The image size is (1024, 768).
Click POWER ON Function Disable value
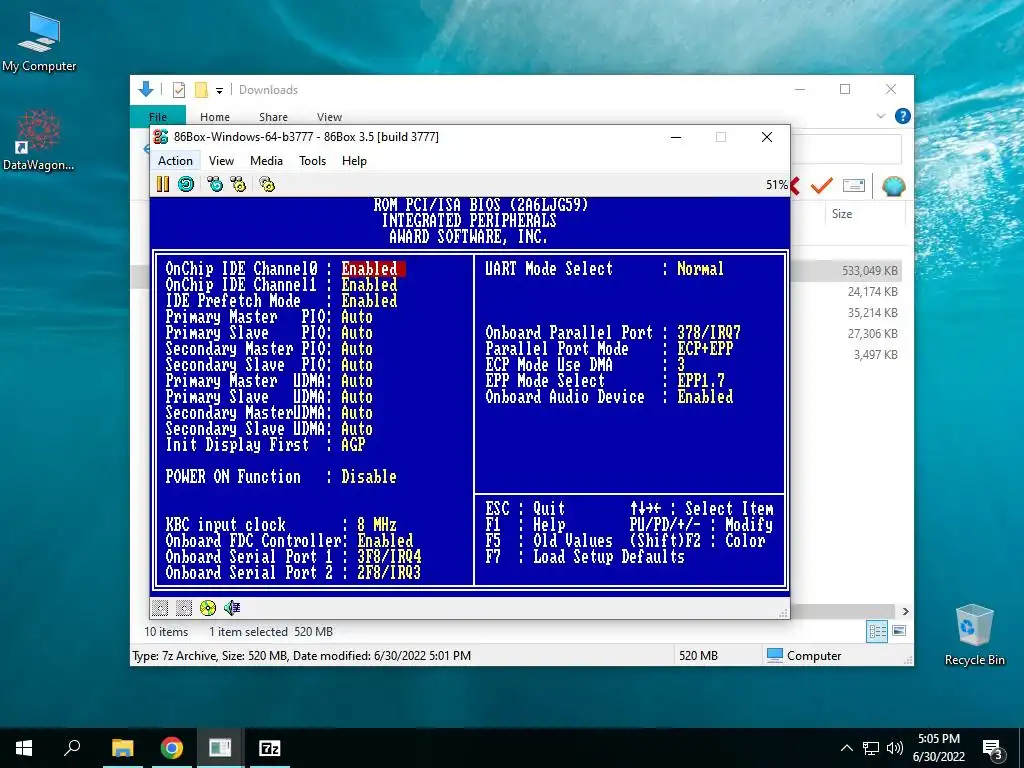[x=369, y=477]
